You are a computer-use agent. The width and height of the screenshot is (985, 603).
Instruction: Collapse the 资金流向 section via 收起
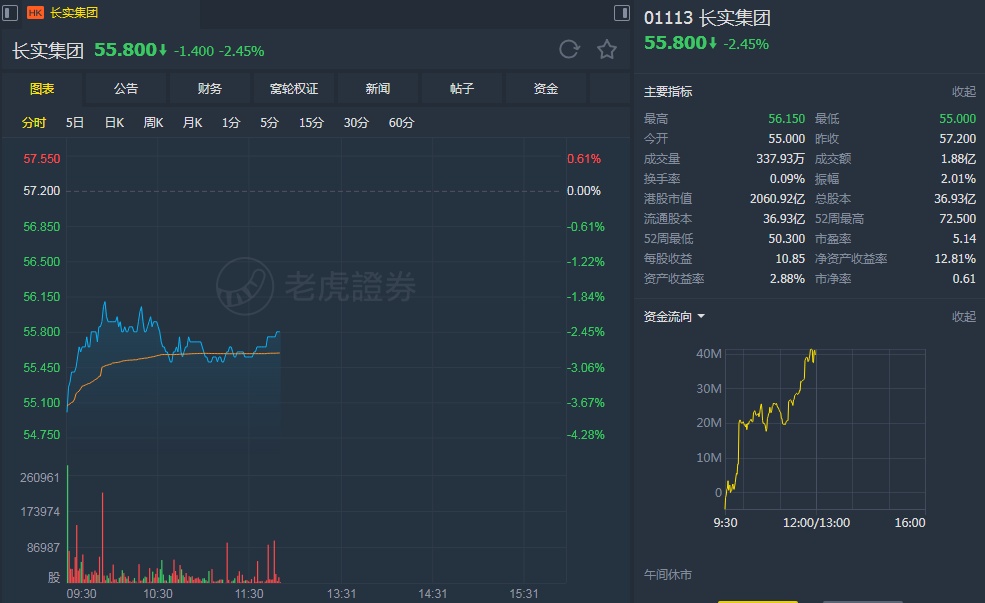(964, 317)
